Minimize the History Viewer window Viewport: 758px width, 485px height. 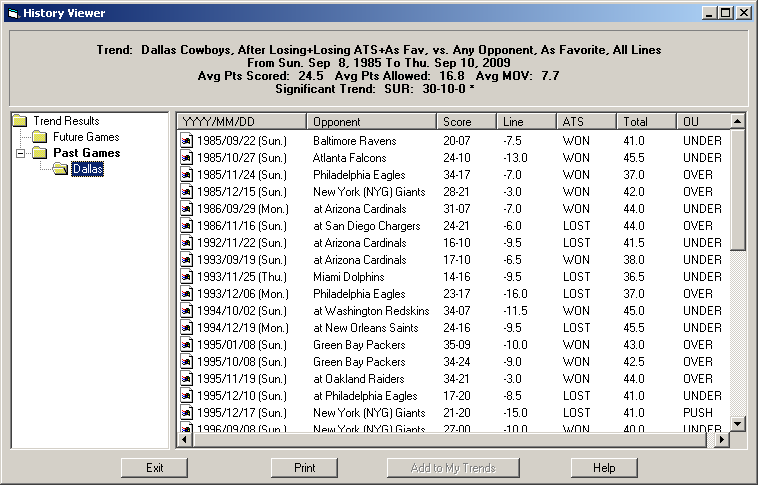click(x=709, y=13)
